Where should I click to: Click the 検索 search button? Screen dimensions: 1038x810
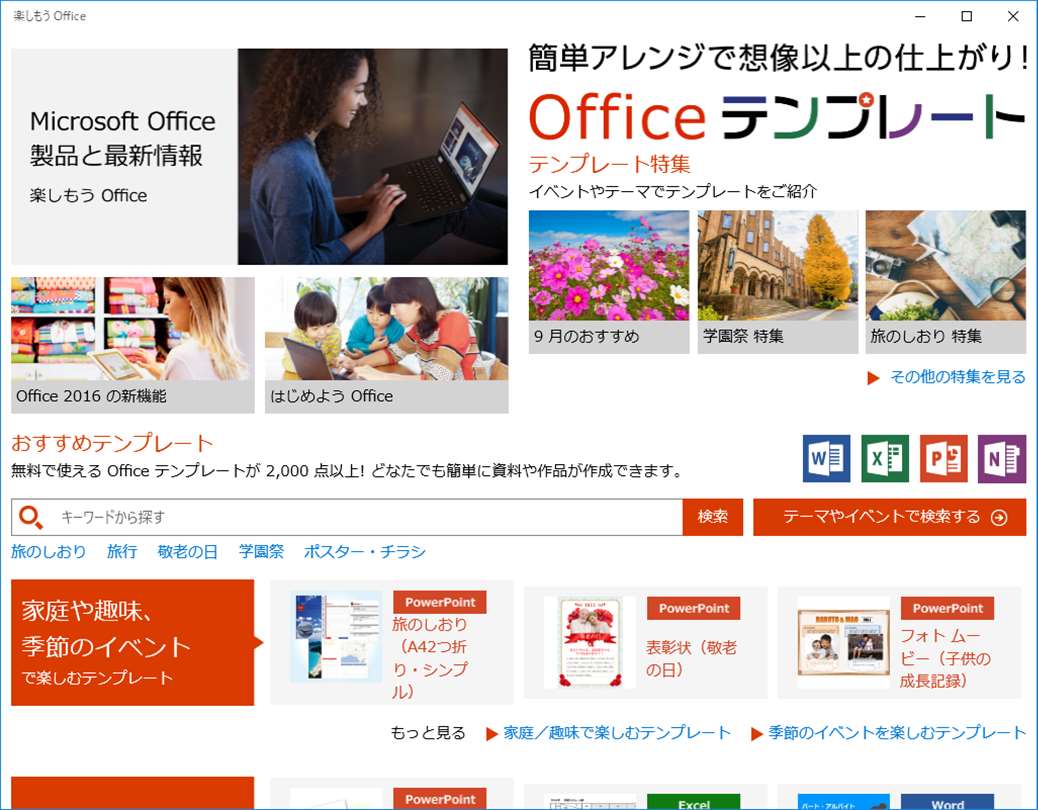point(712,517)
